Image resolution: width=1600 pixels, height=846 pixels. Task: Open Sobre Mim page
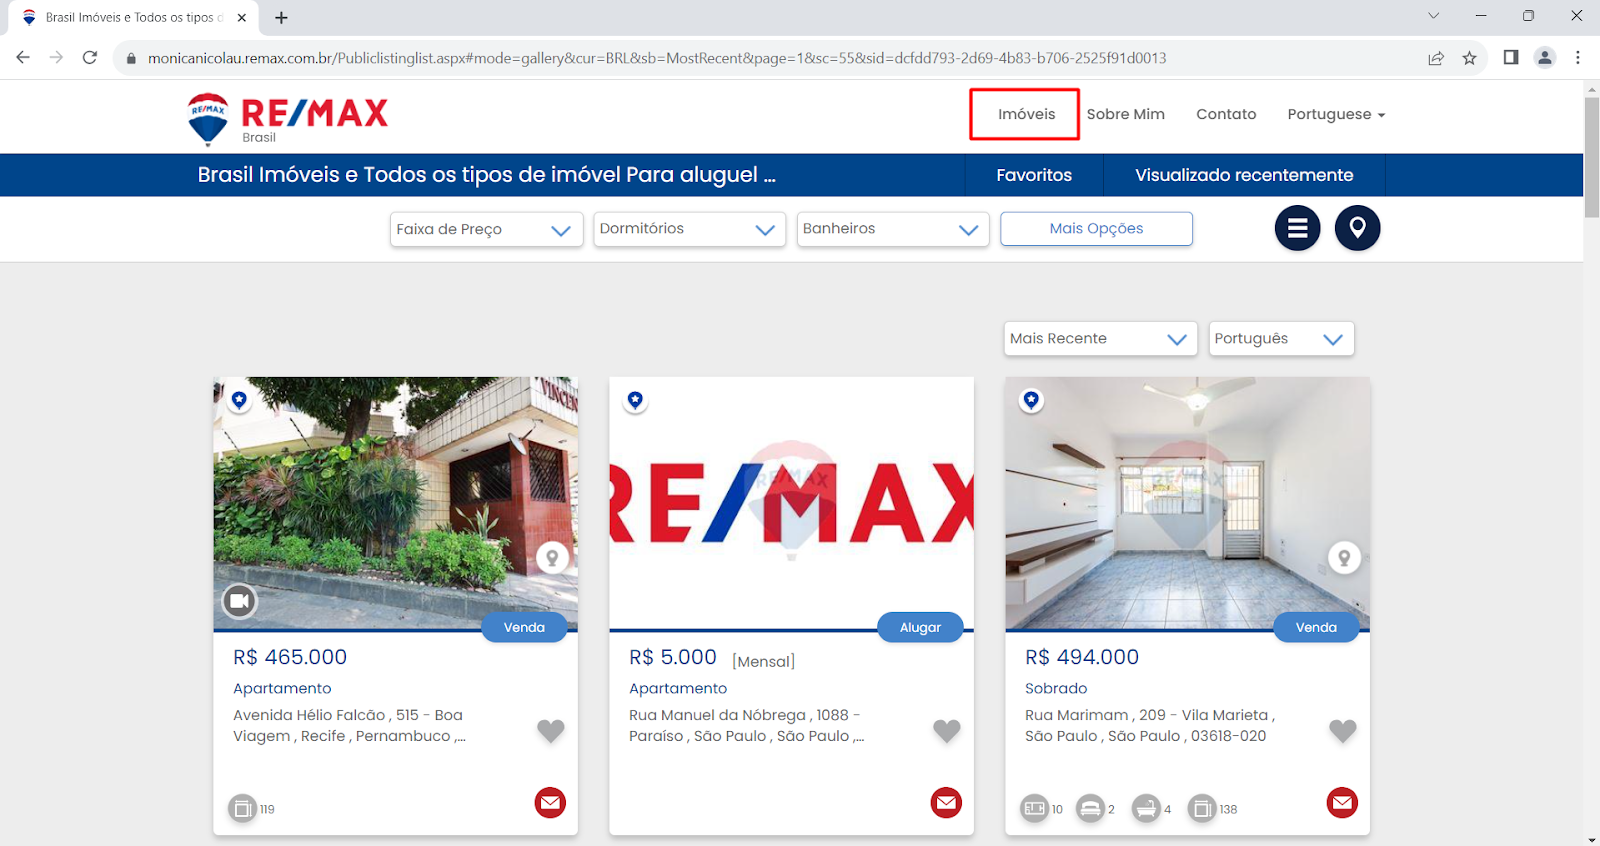coord(1126,114)
